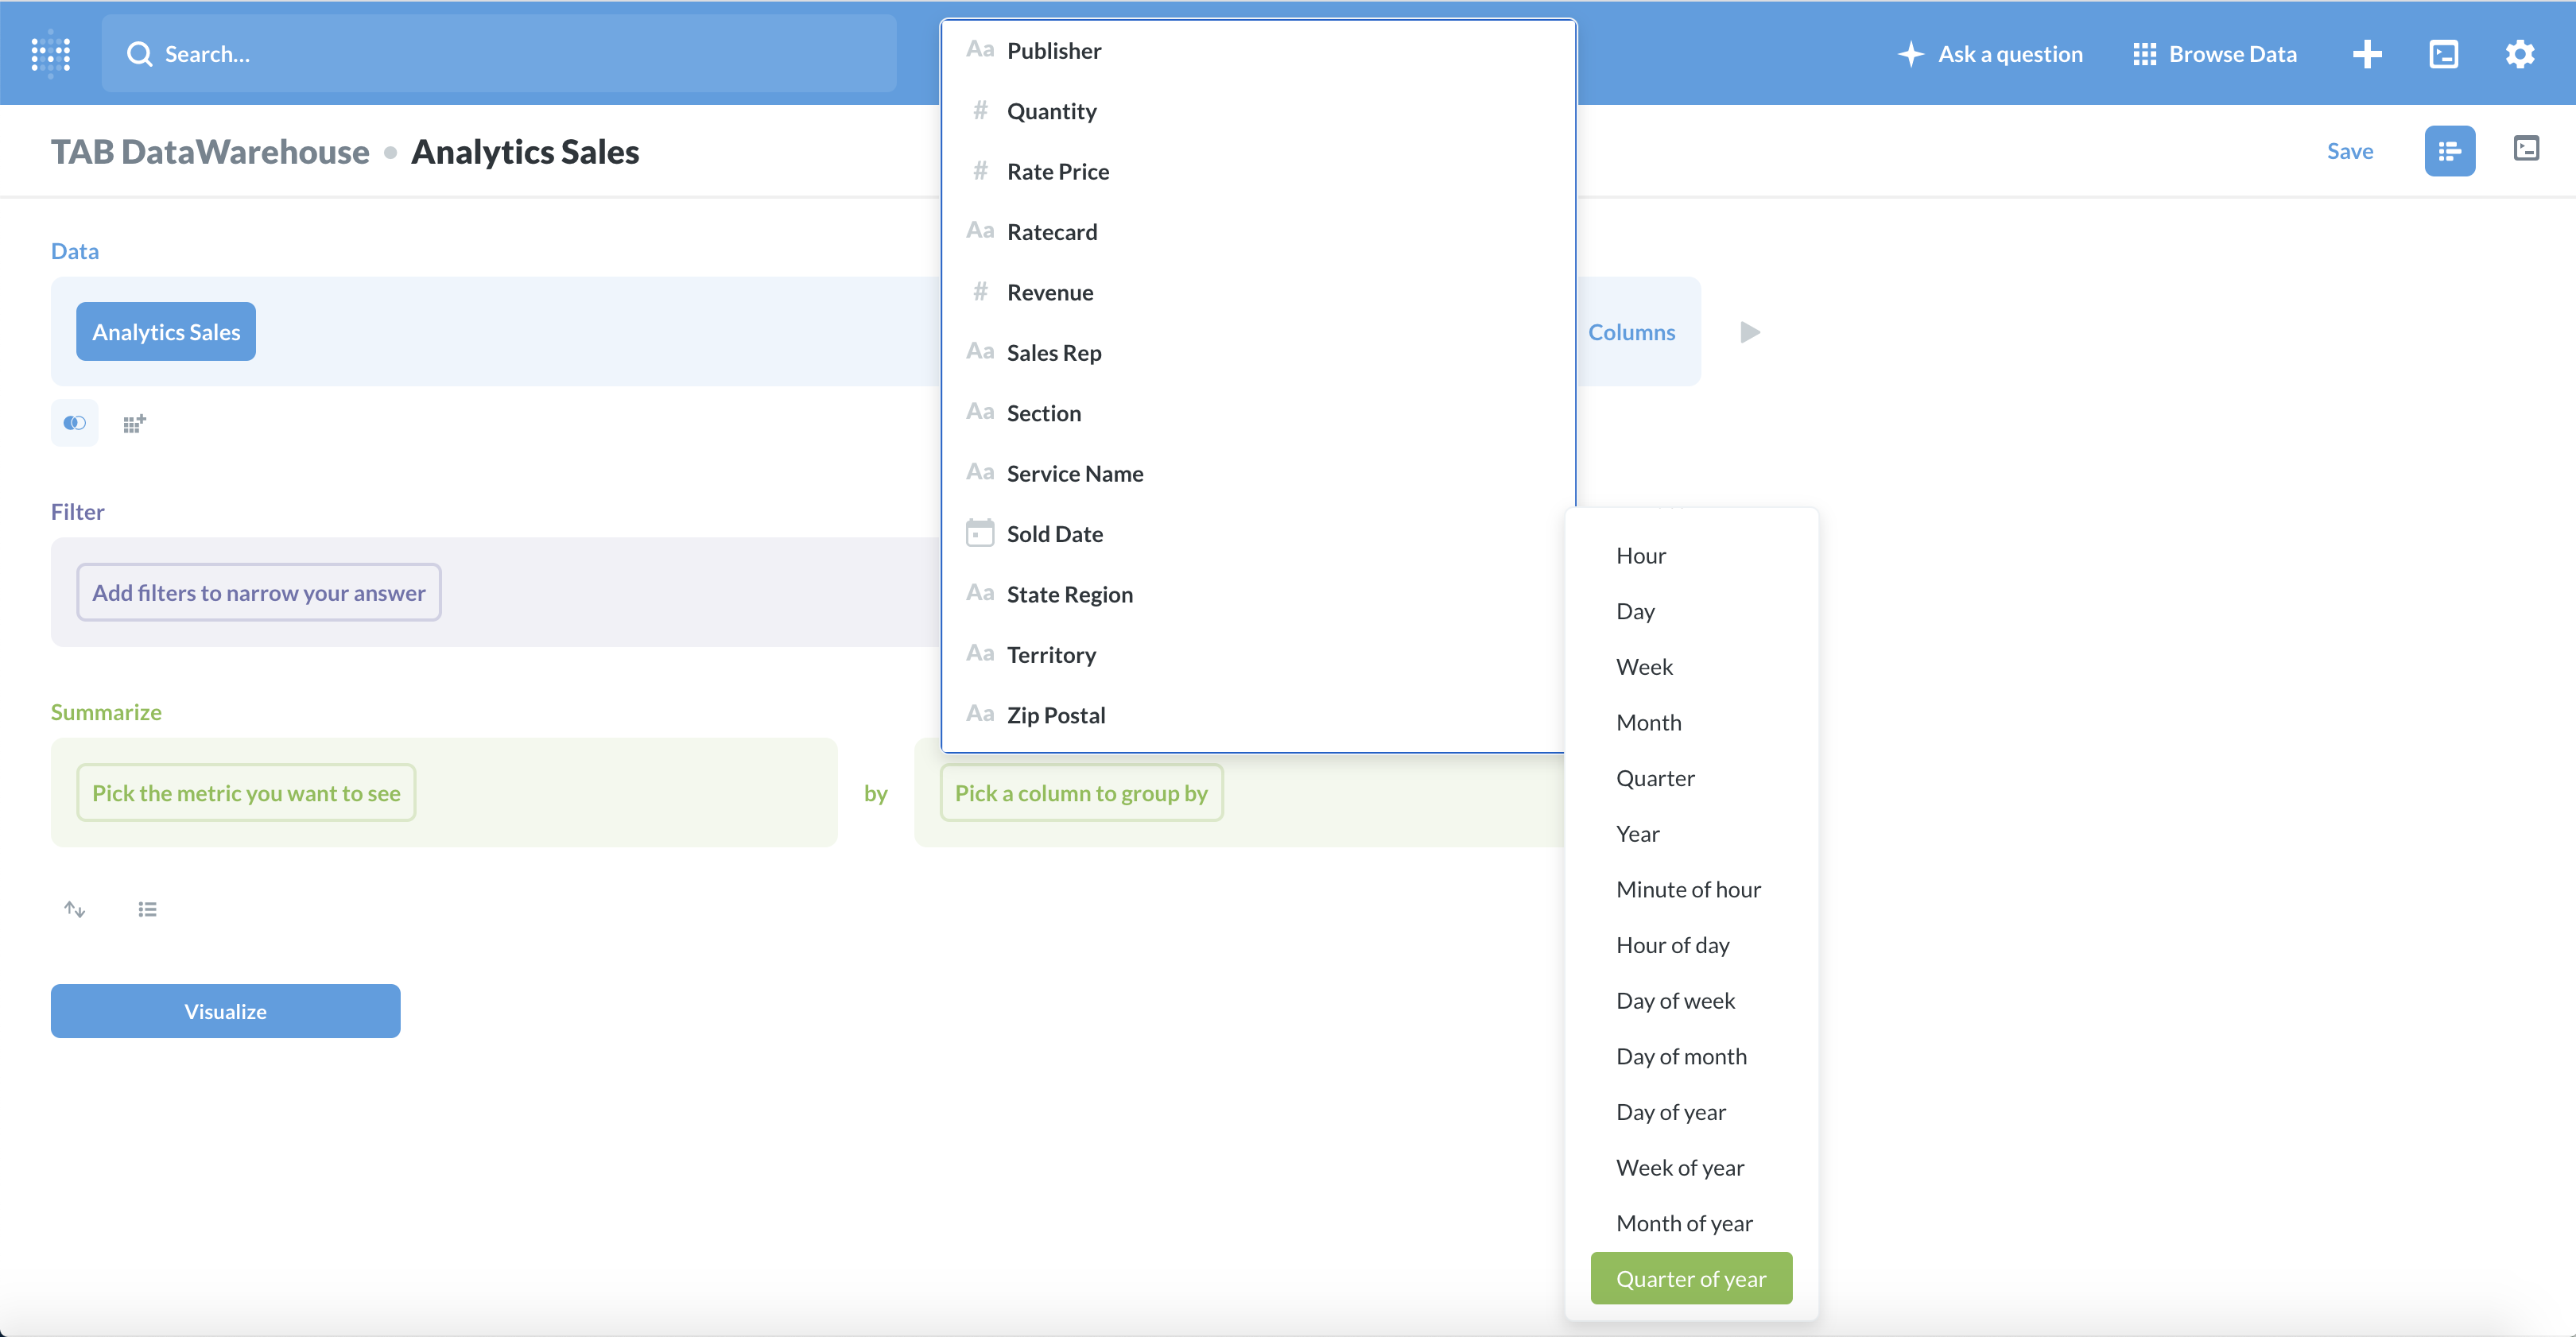
Task: Click the Save link
Action: [x=2349, y=151]
